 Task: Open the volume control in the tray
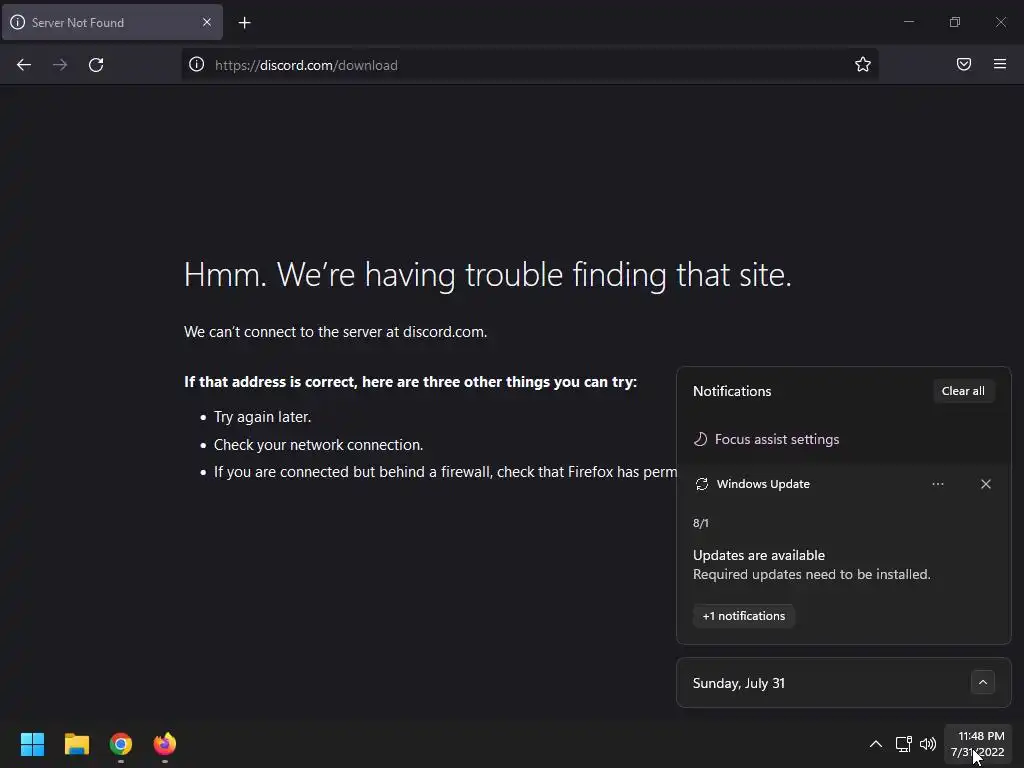(x=928, y=744)
